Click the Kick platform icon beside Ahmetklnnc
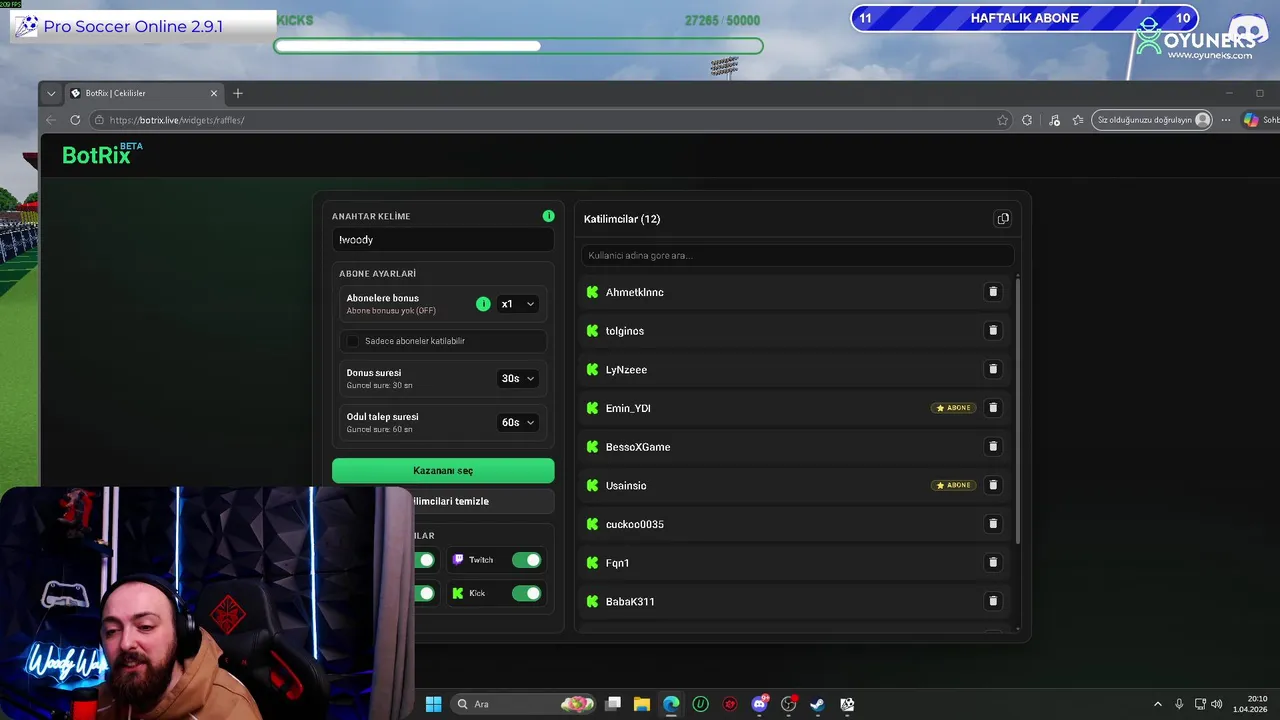The height and width of the screenshot is (720, 1280). pos(592,292)
